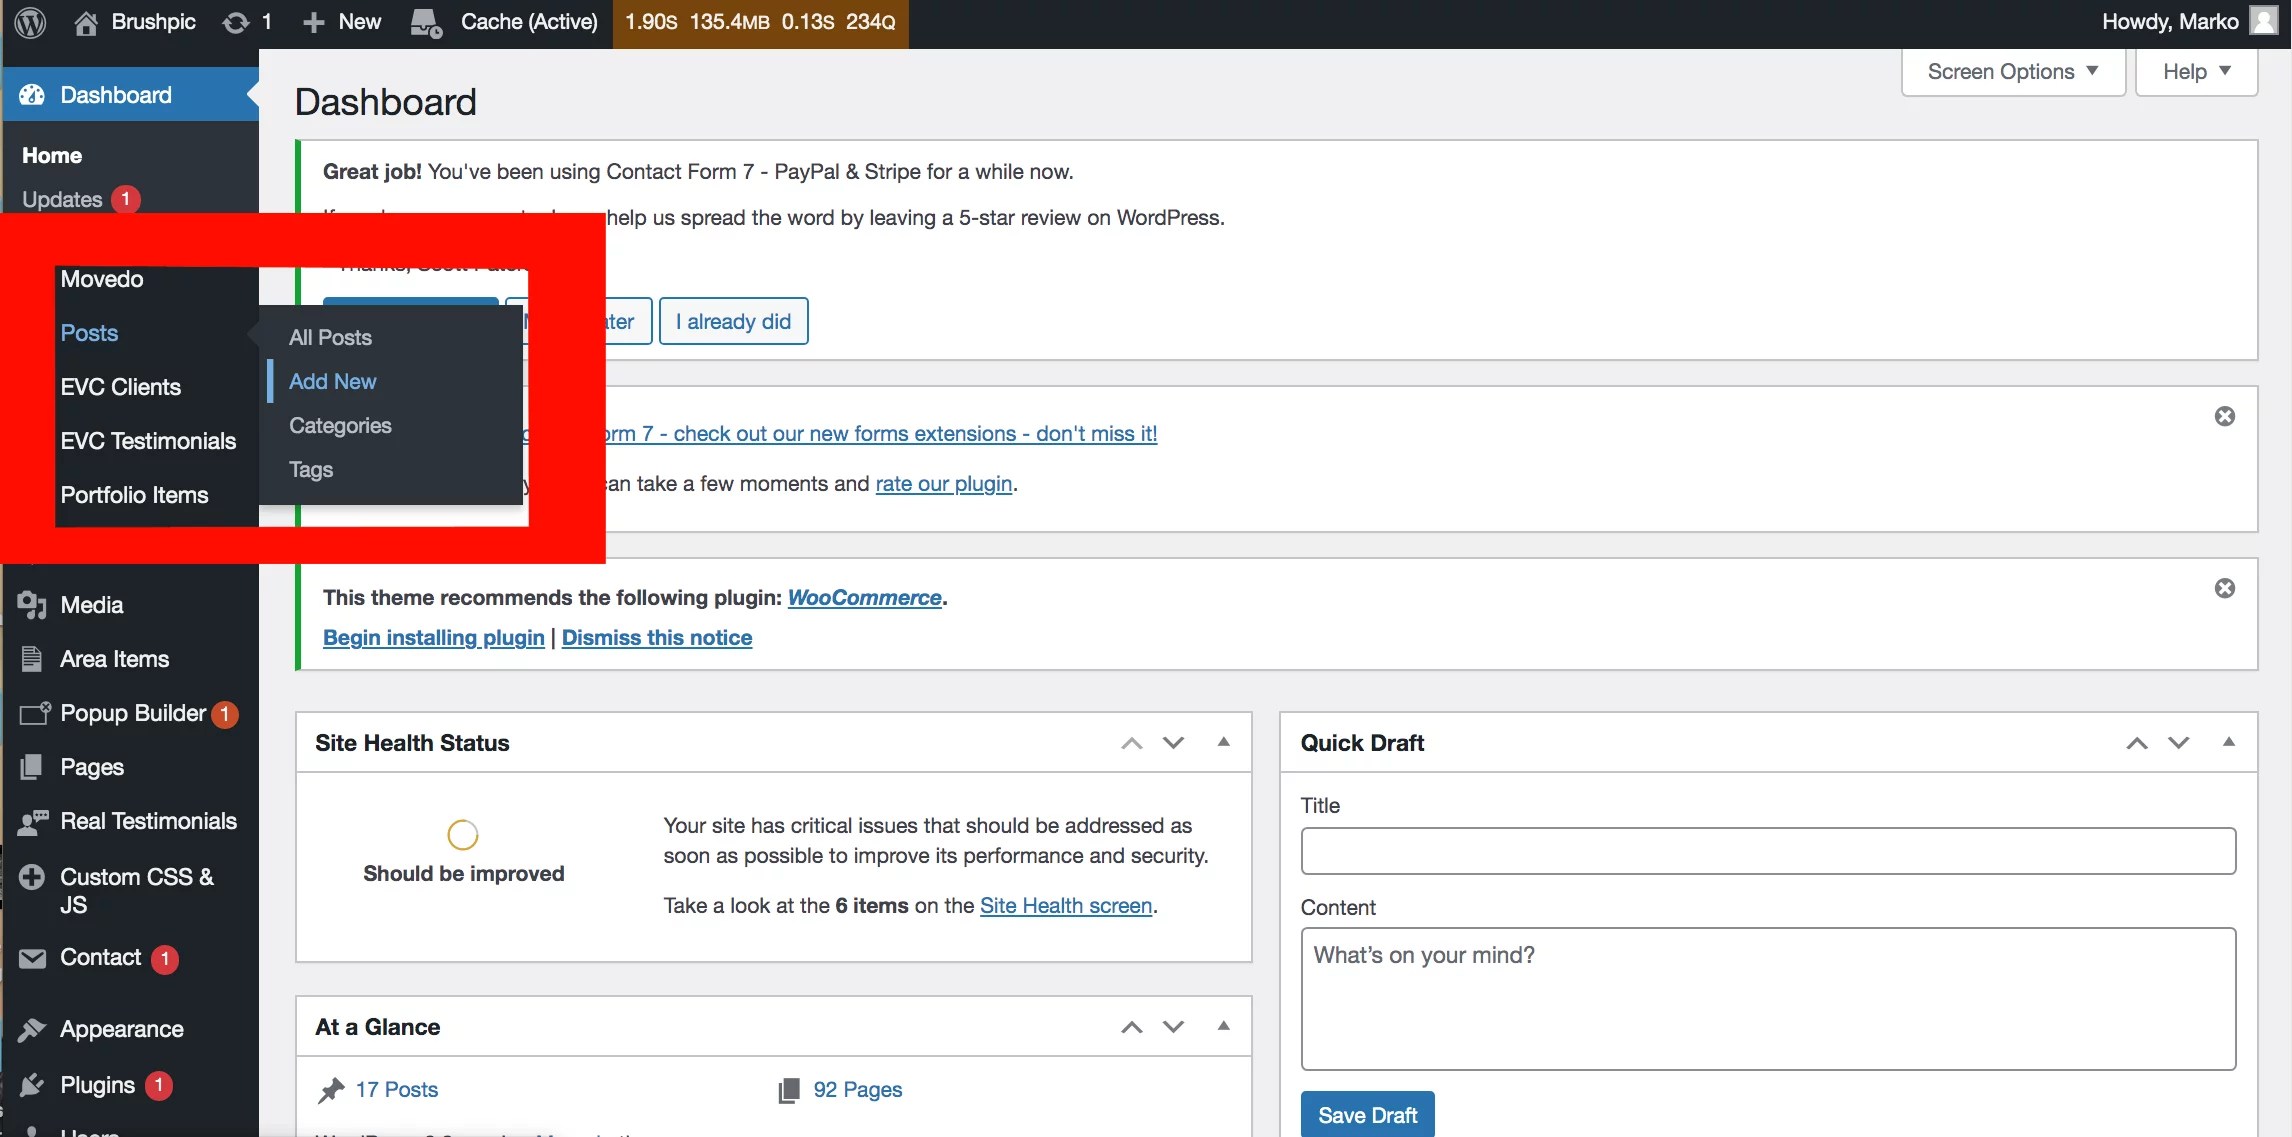Click the Brushpic home icon
This screenshot has width=2292, height=1137.
[86, 22]
